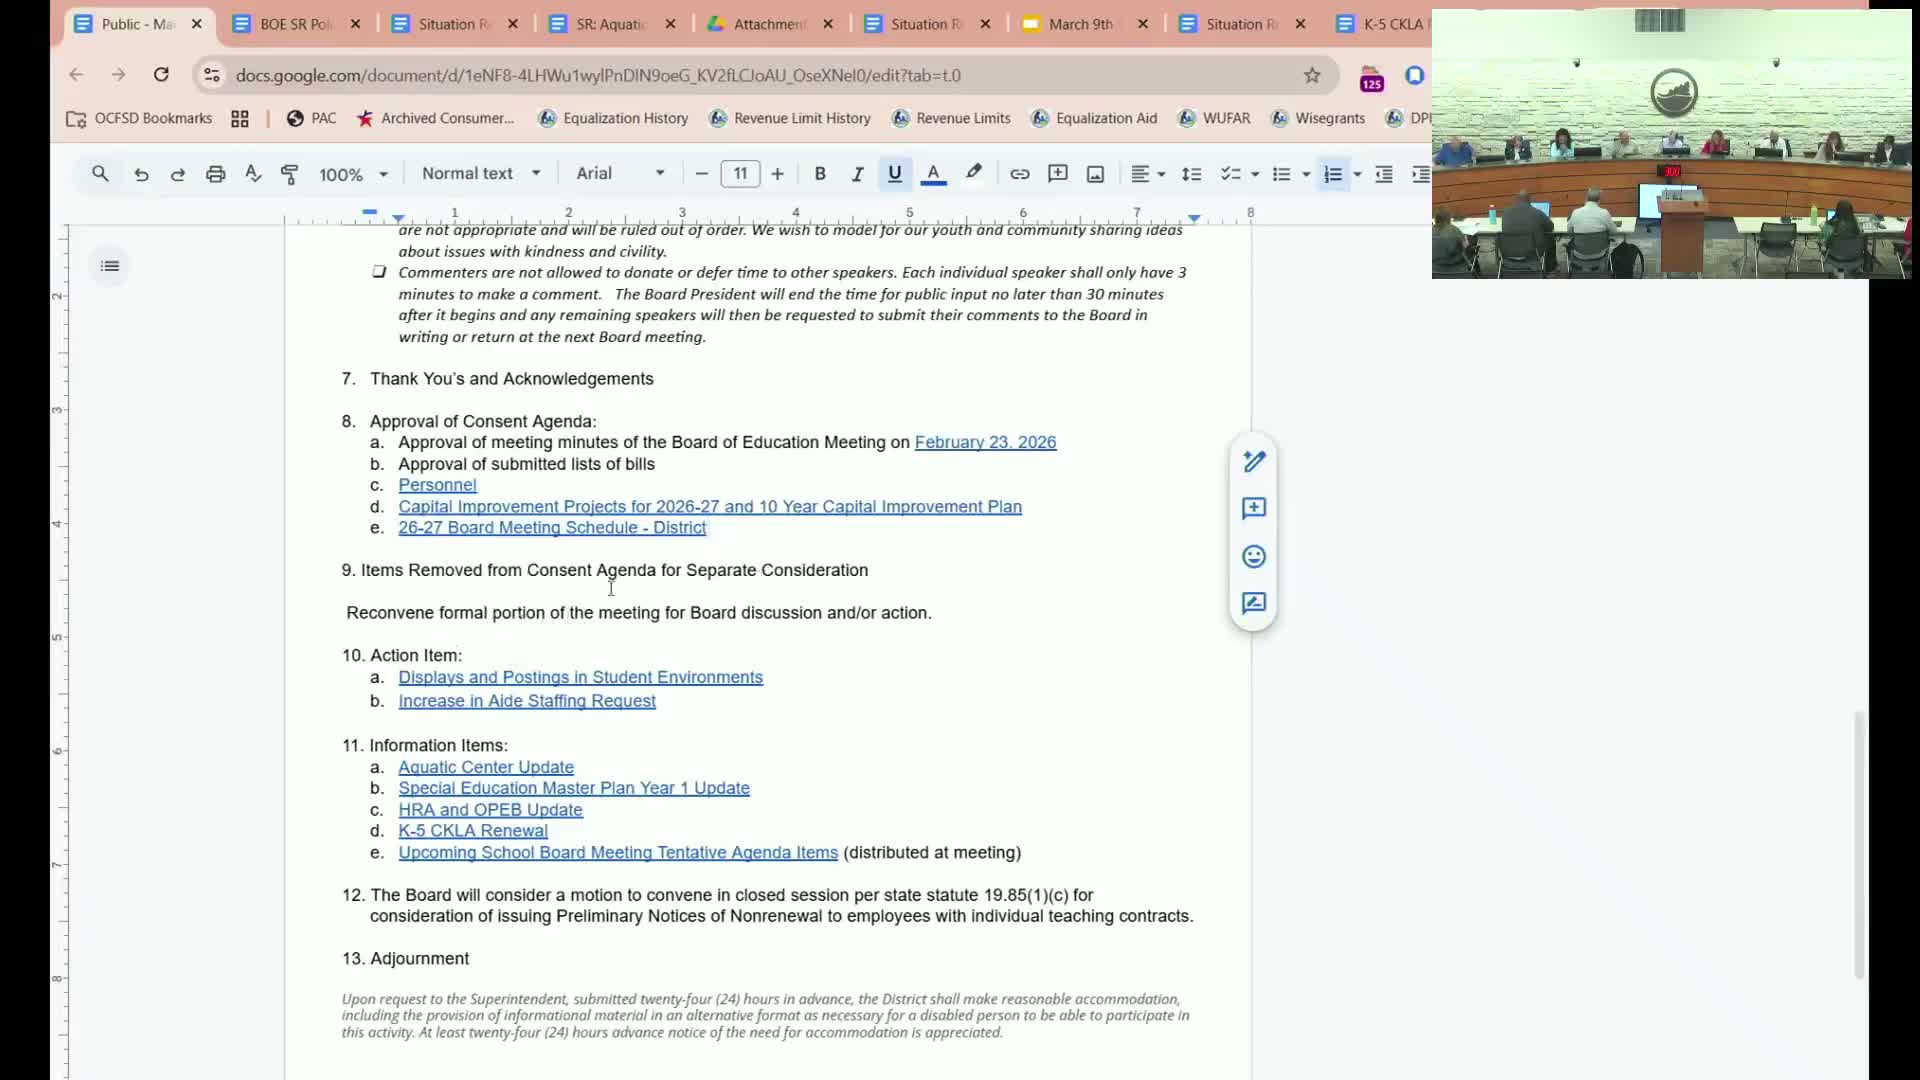Viewport: 1920px width, 1080px height.
Task: Click the print icon in toolbar
Action: point(215,174)
